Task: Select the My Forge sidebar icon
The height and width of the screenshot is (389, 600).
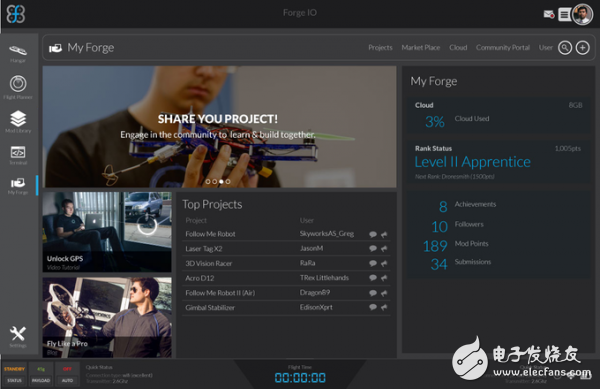Action: point(18,182)
